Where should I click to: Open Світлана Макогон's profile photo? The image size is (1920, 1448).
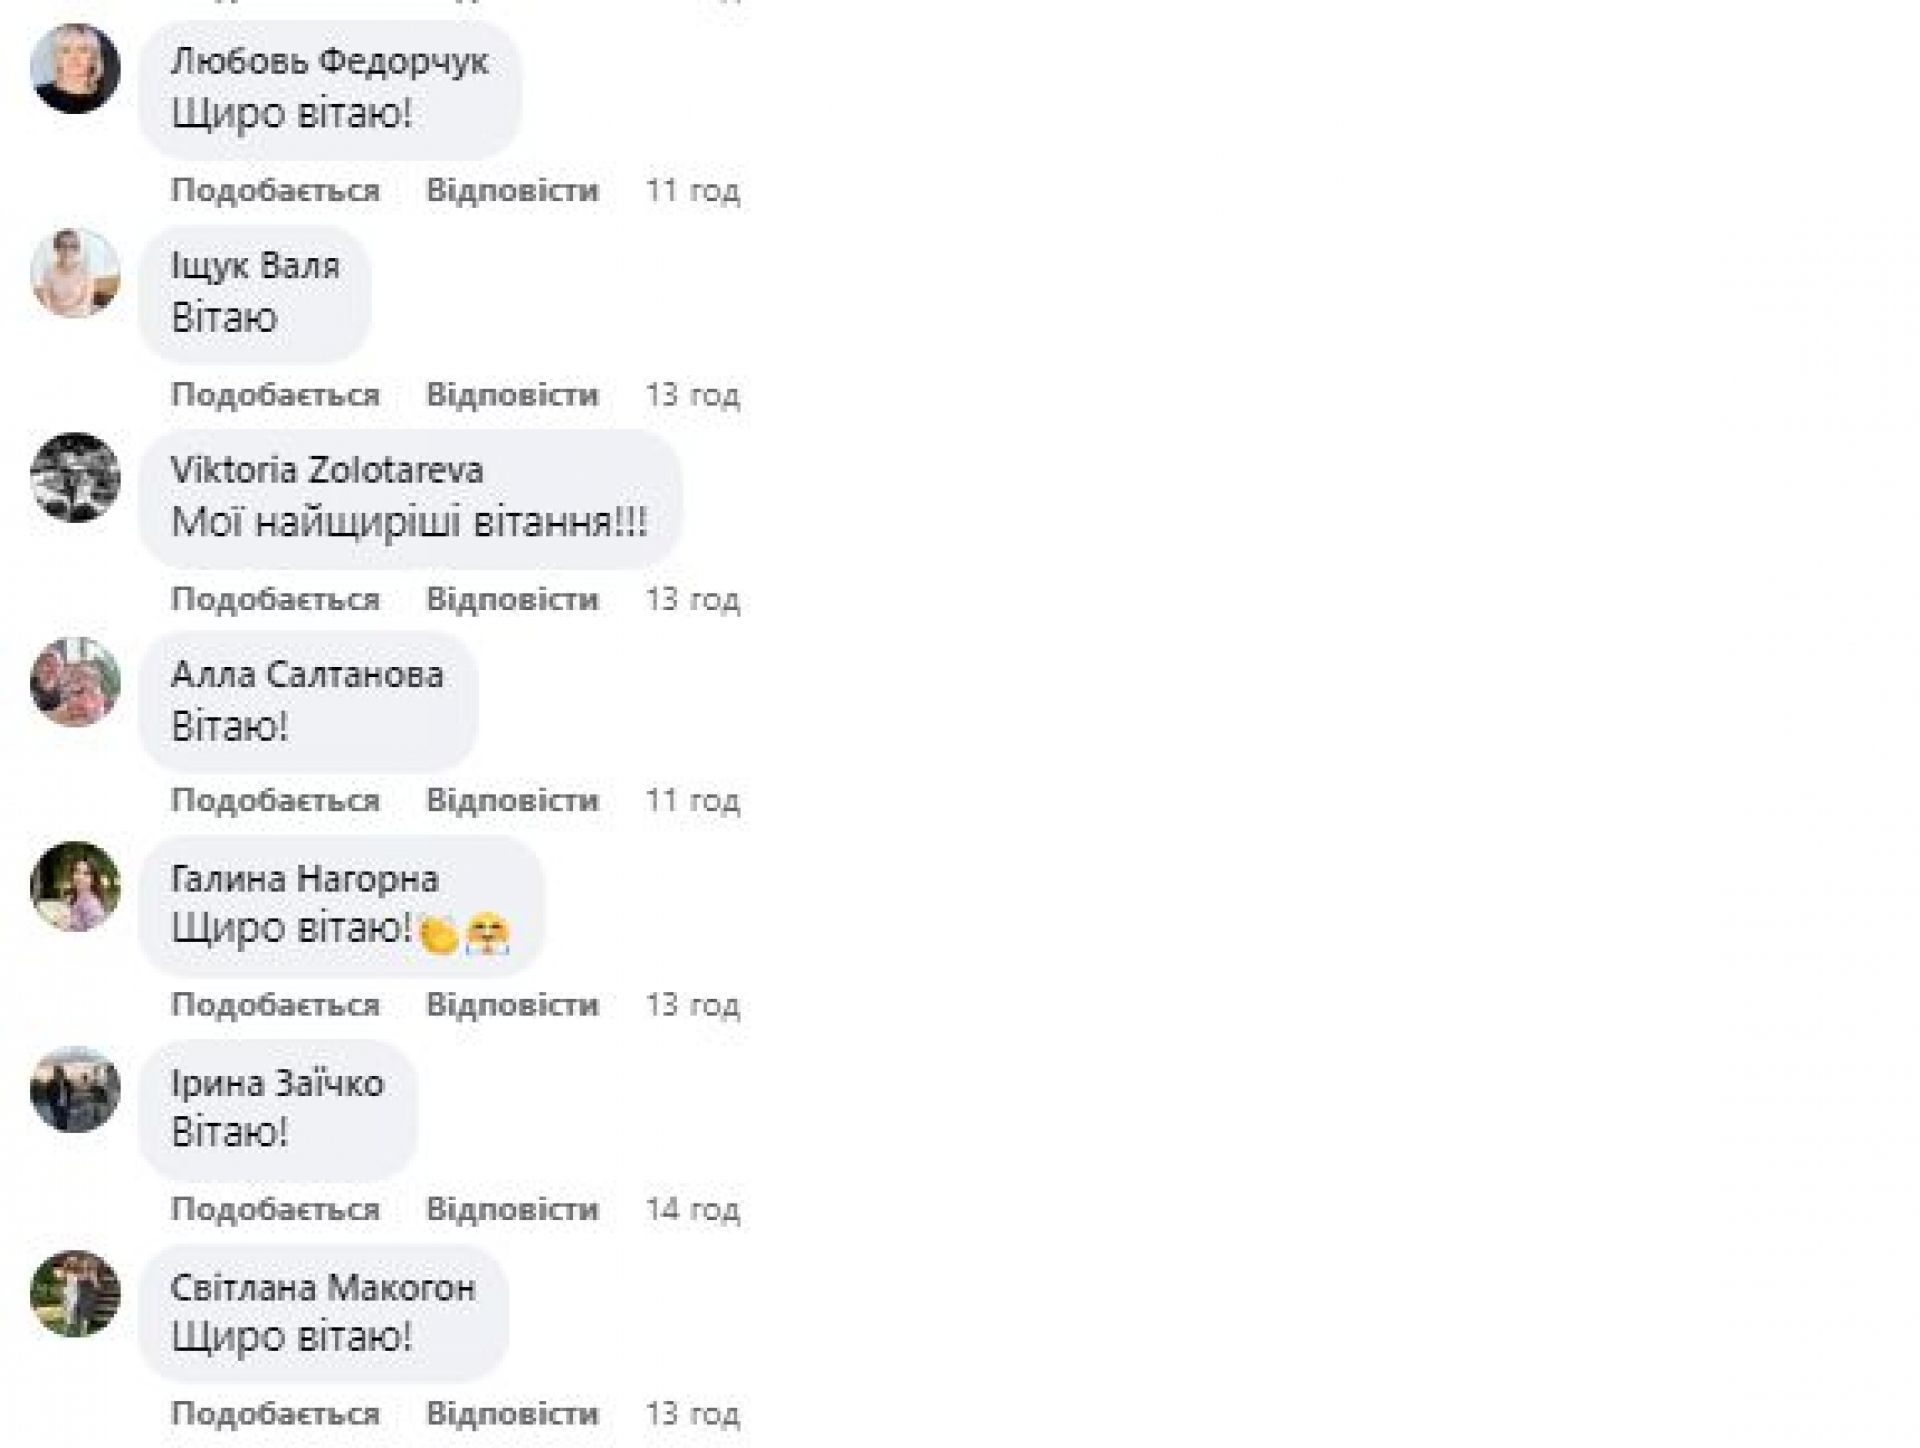click(75, 1294)
